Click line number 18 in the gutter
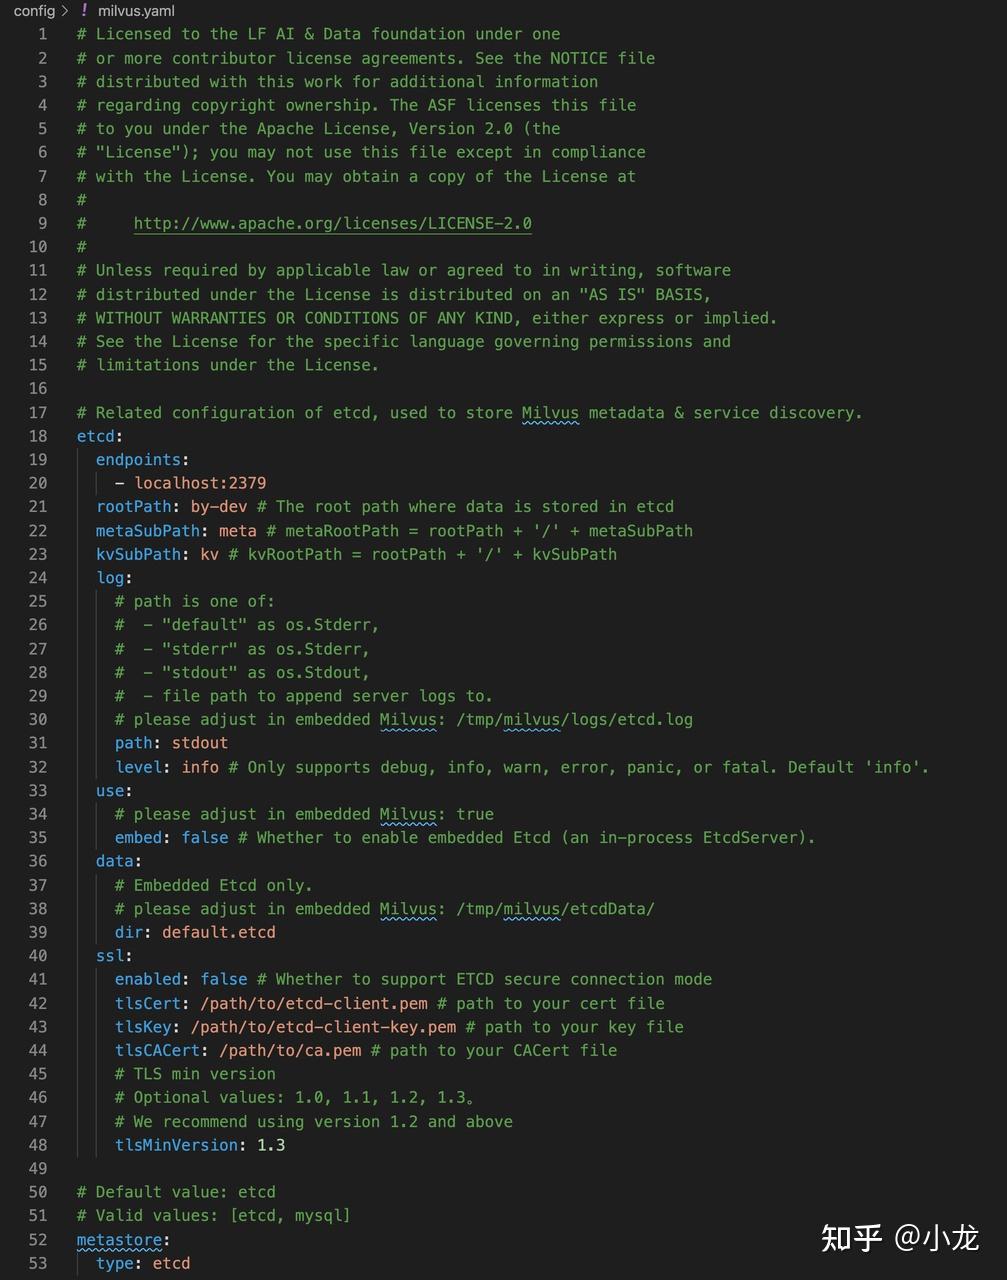The image size is (1007, 1280). click(38, 436)
